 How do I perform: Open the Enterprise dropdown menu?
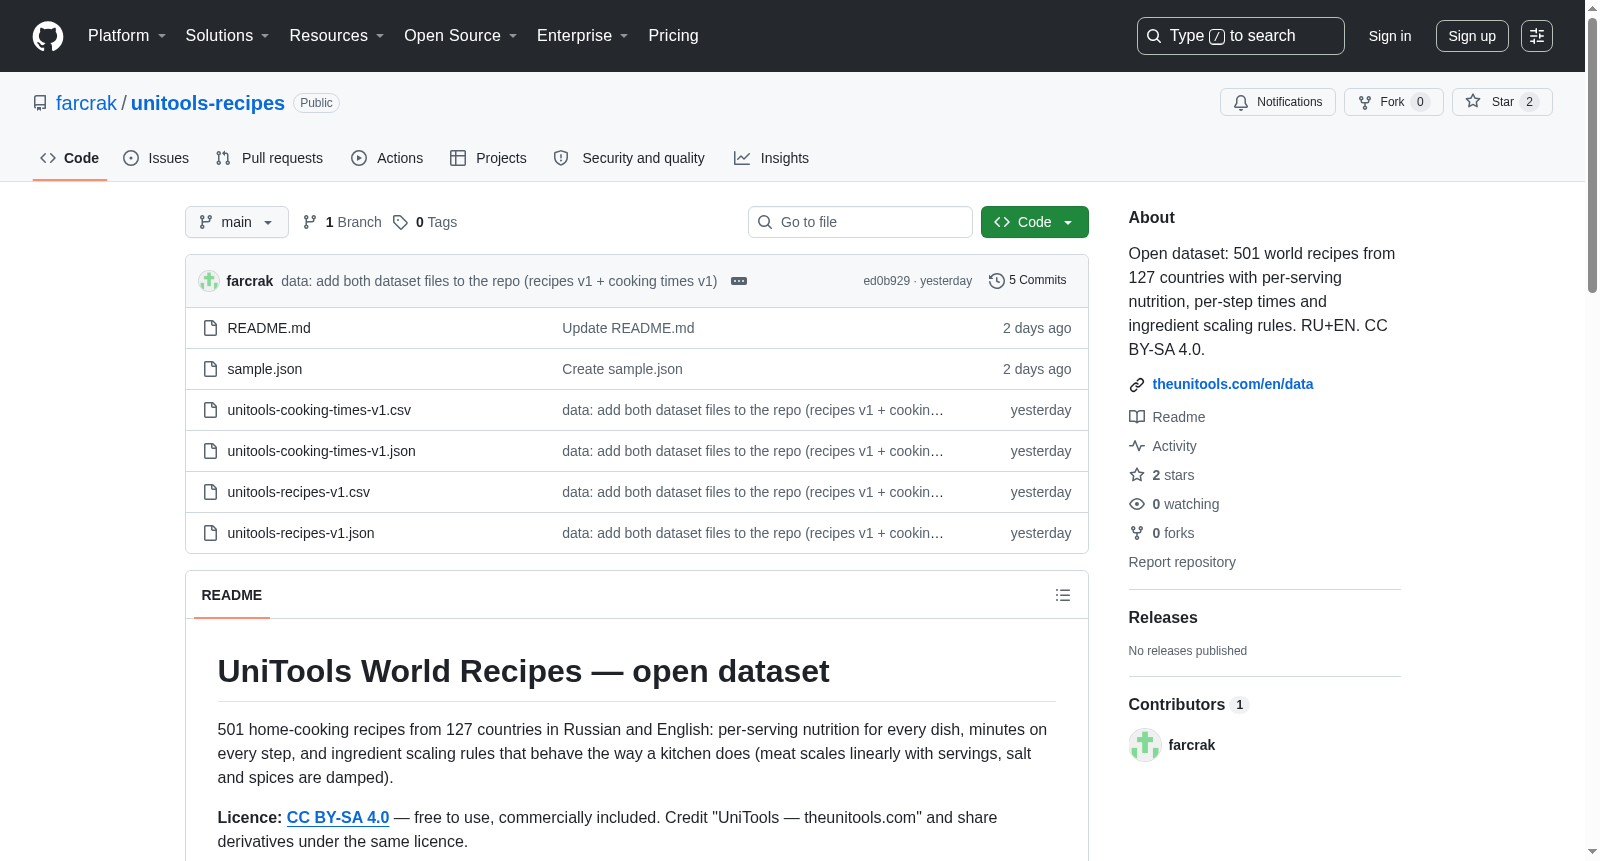pyautogui.click(x=583, y=36)
